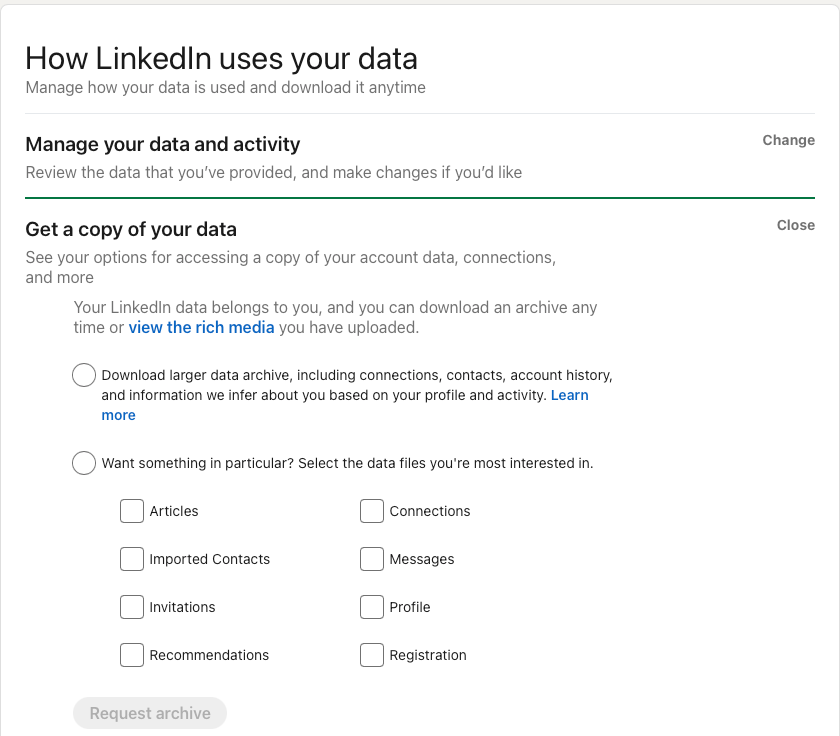
Task: Collapse 'Get a copy of your data' heading
Action: pyautogui.click(x=130, y=229)
